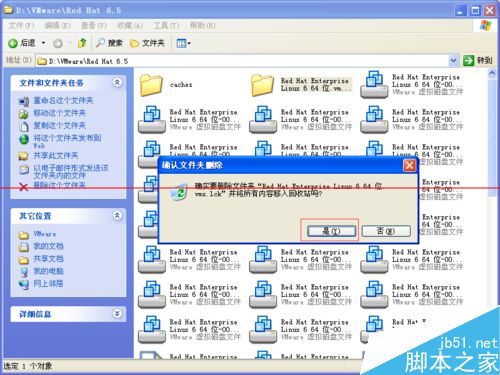Select the Red Hat Enterprise vmx.lck folder

coord(302,85)
